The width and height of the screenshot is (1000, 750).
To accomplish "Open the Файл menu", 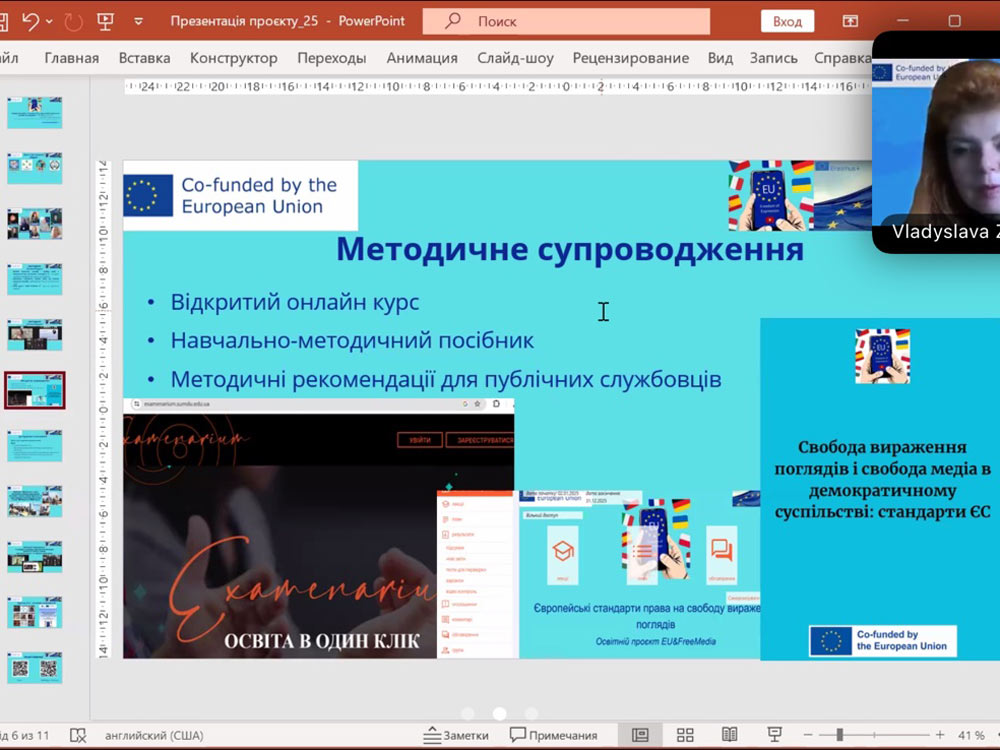I will click(x=10, y=58).
